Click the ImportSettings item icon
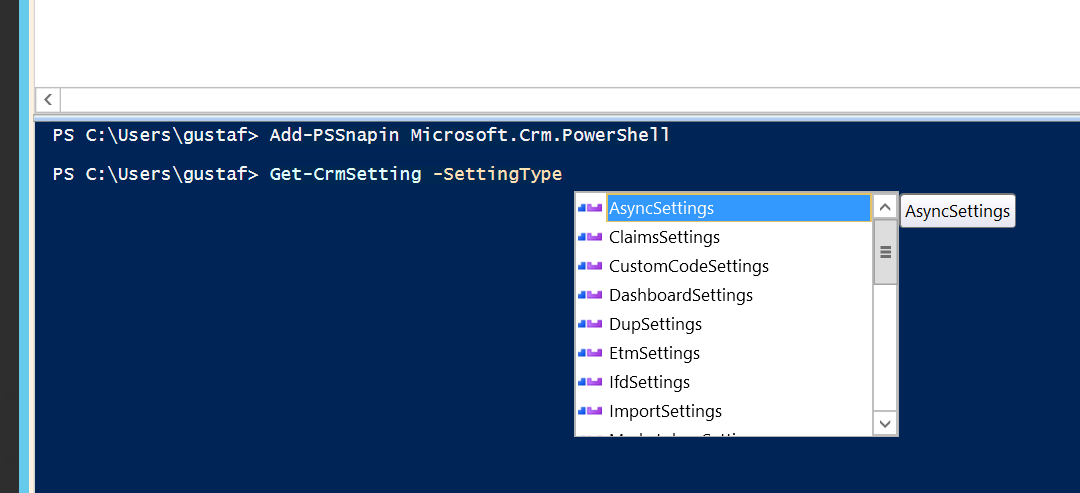Screen dimensions: 1080x493 point(591,411)
